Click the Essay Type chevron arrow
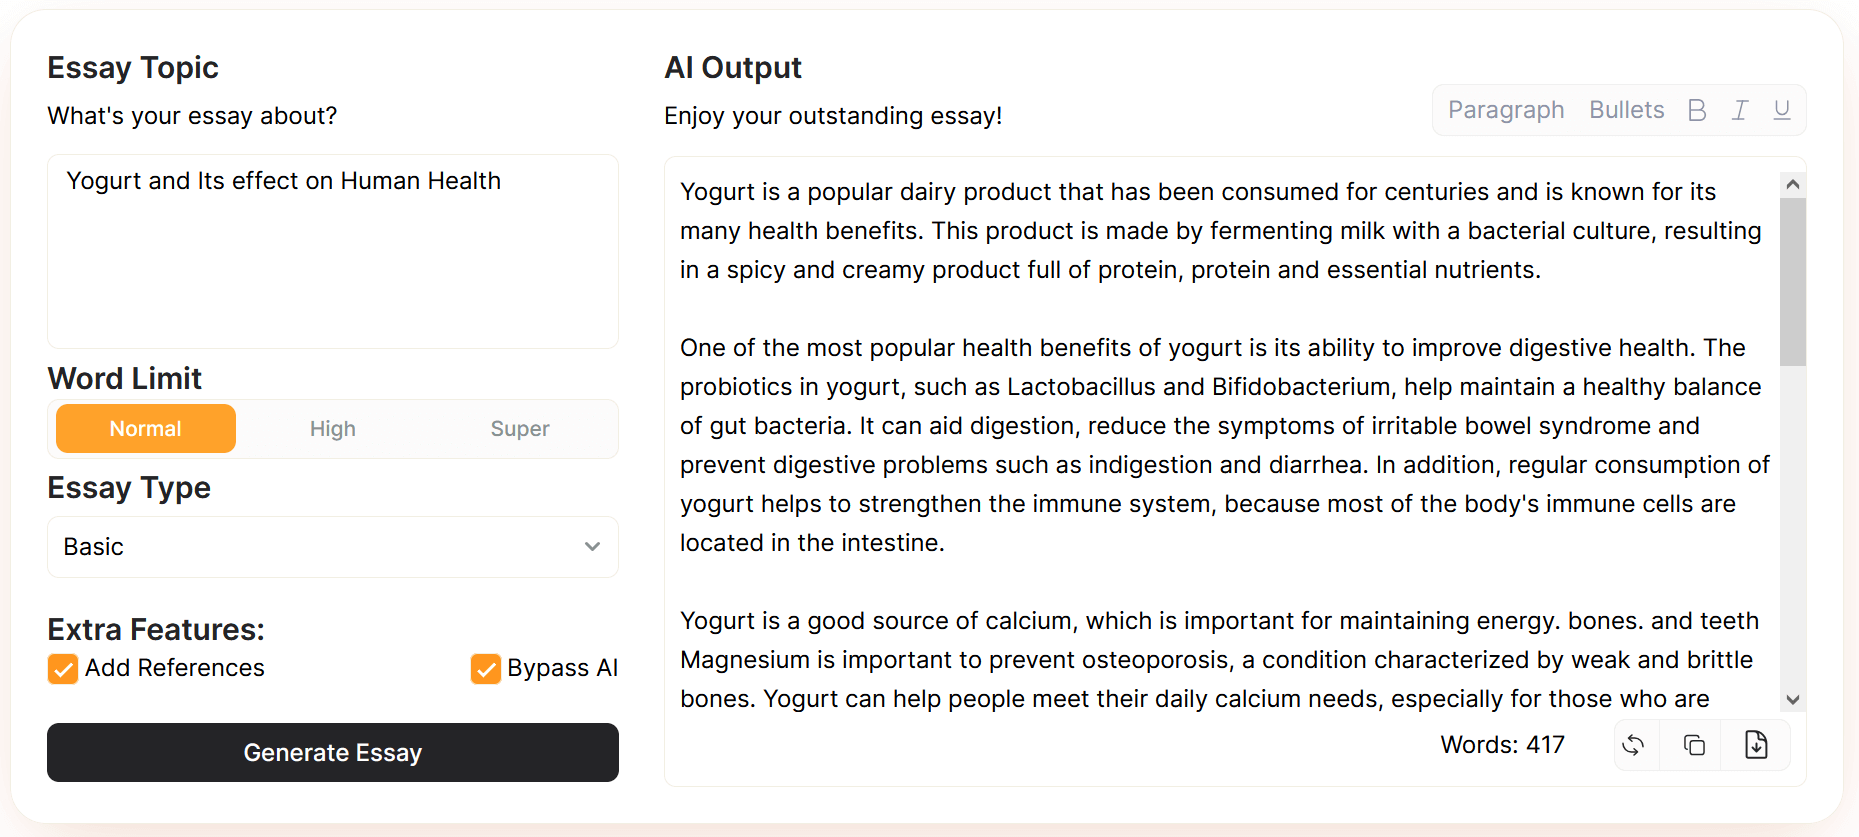The height and width of the screenshot is (837, 1859). pos(592,547)
